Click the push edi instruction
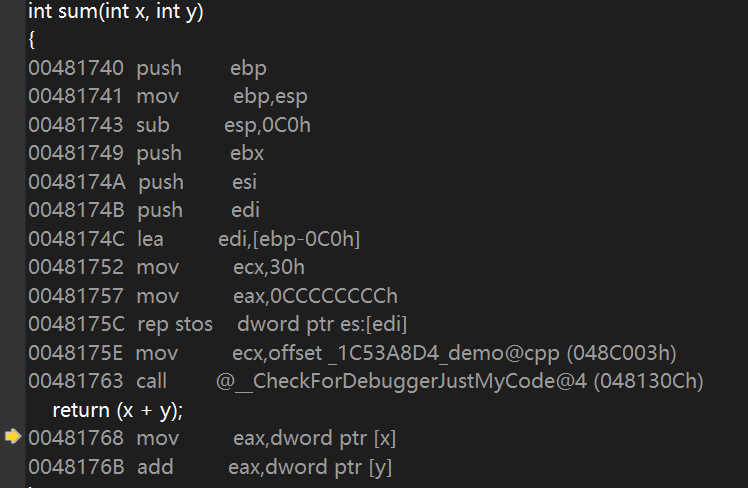This screenshot has width=748, height=488. (x=144, y=210)
